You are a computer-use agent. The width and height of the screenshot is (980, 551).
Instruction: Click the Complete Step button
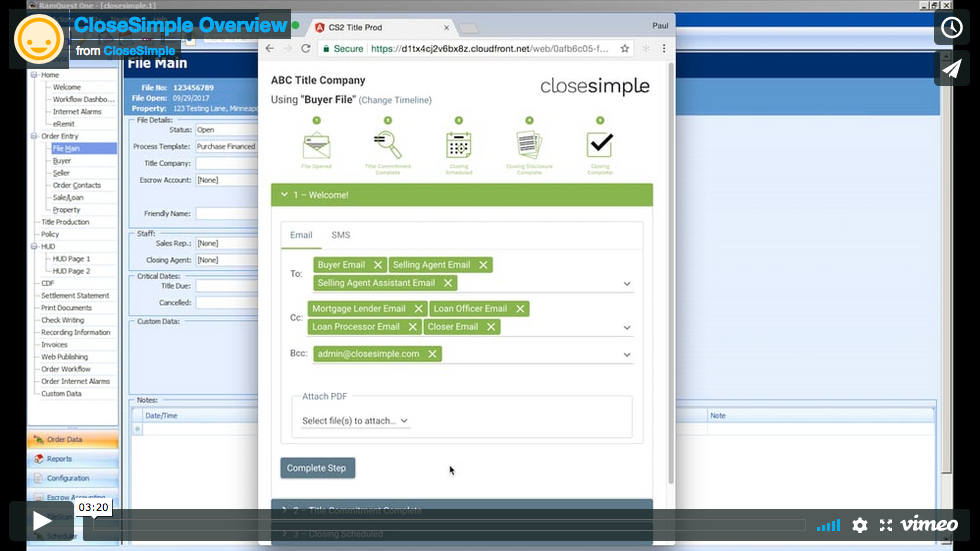coord(318,468)
